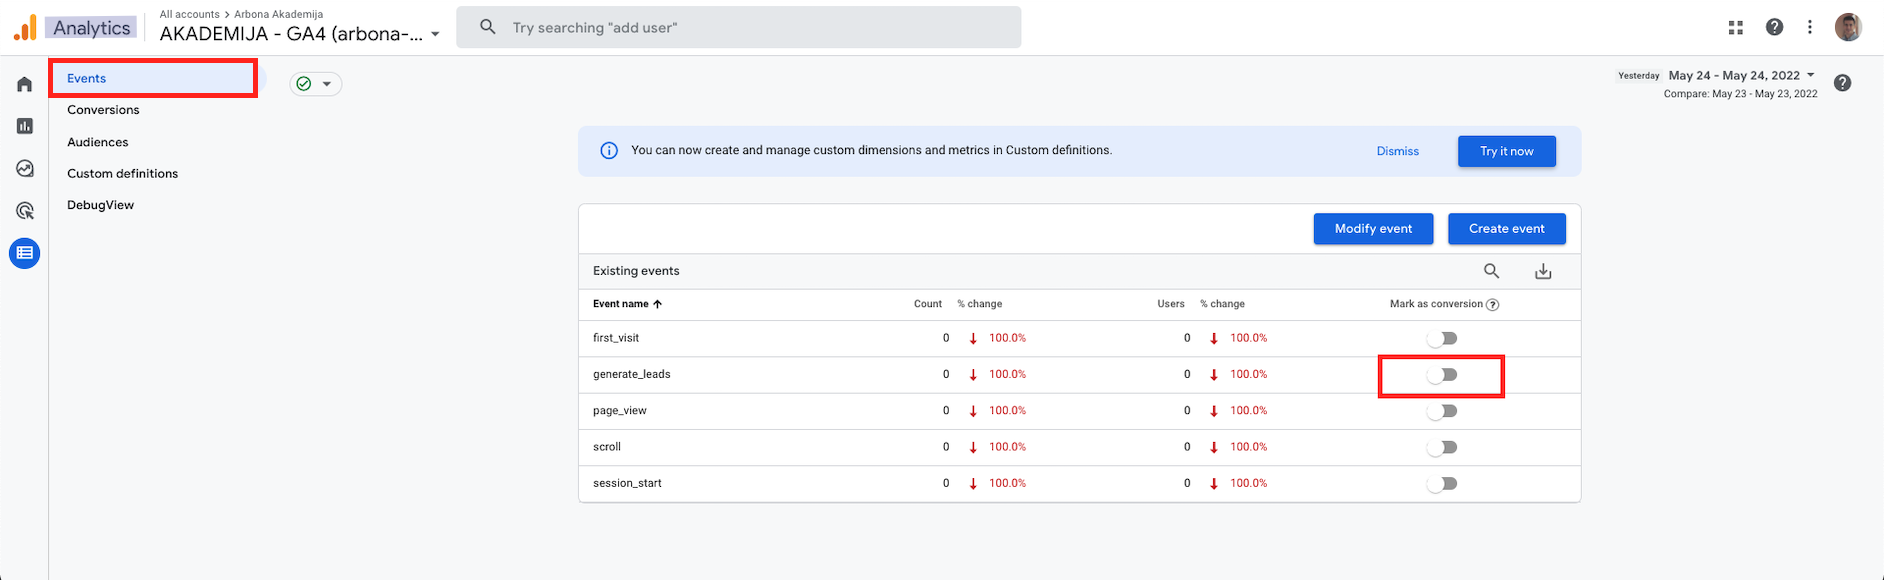The height and width of the screenshot is (580, 1884).
Task: Expand the green checkmark status dropdown
Action: (x=316, y=84)
